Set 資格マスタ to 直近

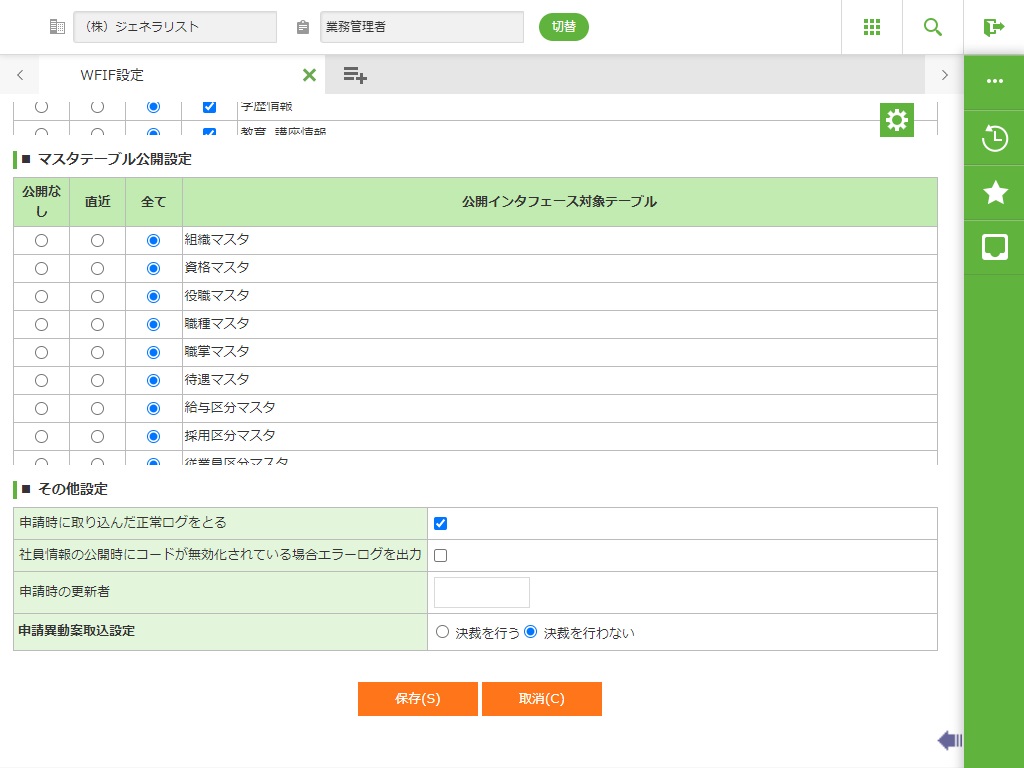pos(97,268)
